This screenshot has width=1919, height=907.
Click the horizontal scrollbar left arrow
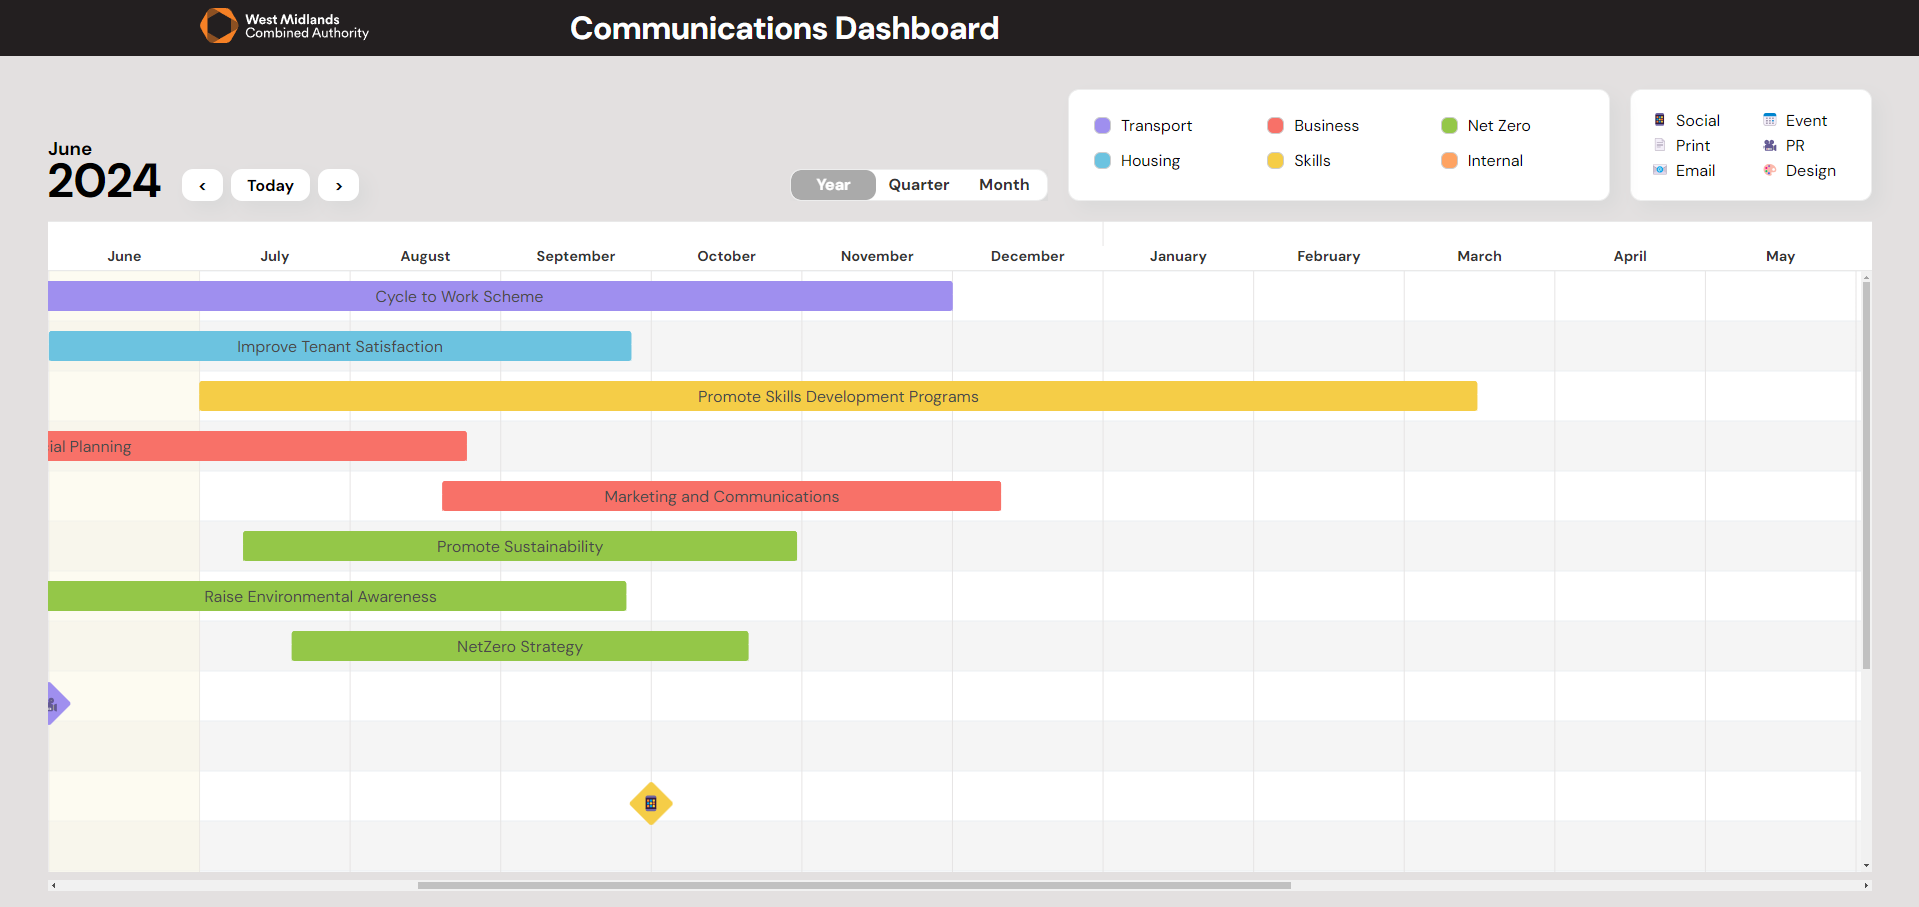tap(54, 885)
